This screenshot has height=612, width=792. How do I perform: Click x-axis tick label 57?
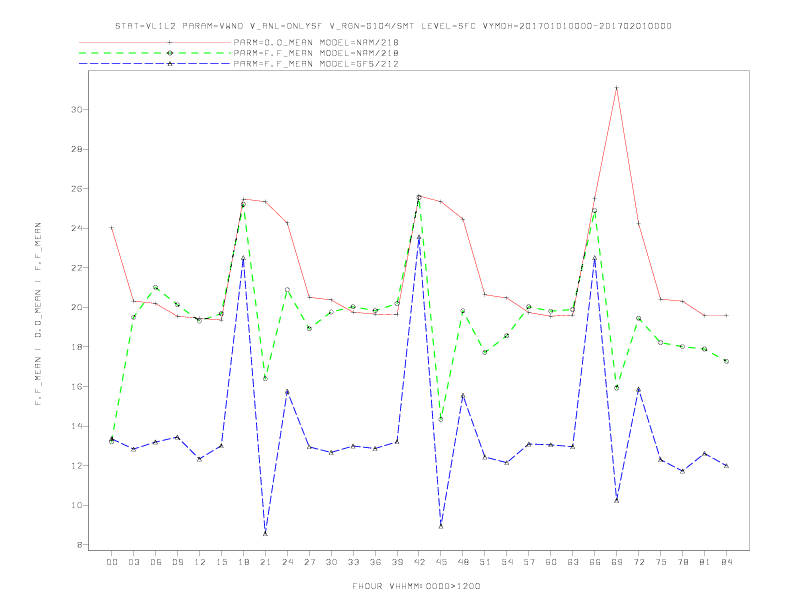(529, 562)
